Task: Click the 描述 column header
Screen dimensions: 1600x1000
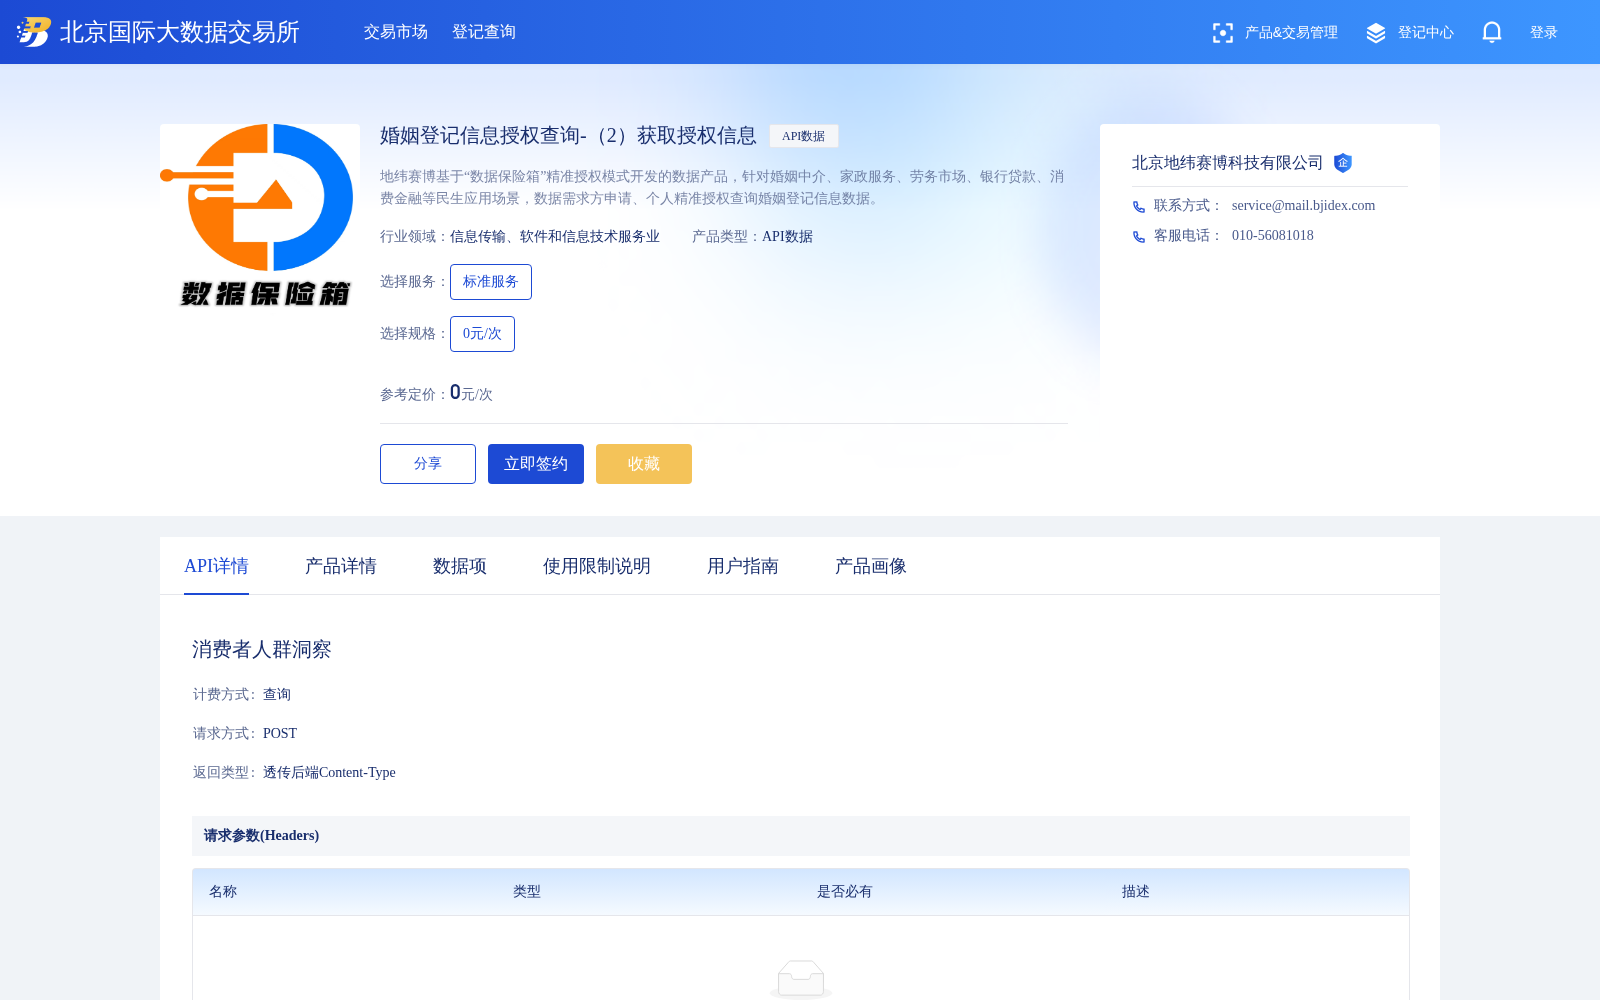Action: pyautogui.click(x=1136, y=892)
